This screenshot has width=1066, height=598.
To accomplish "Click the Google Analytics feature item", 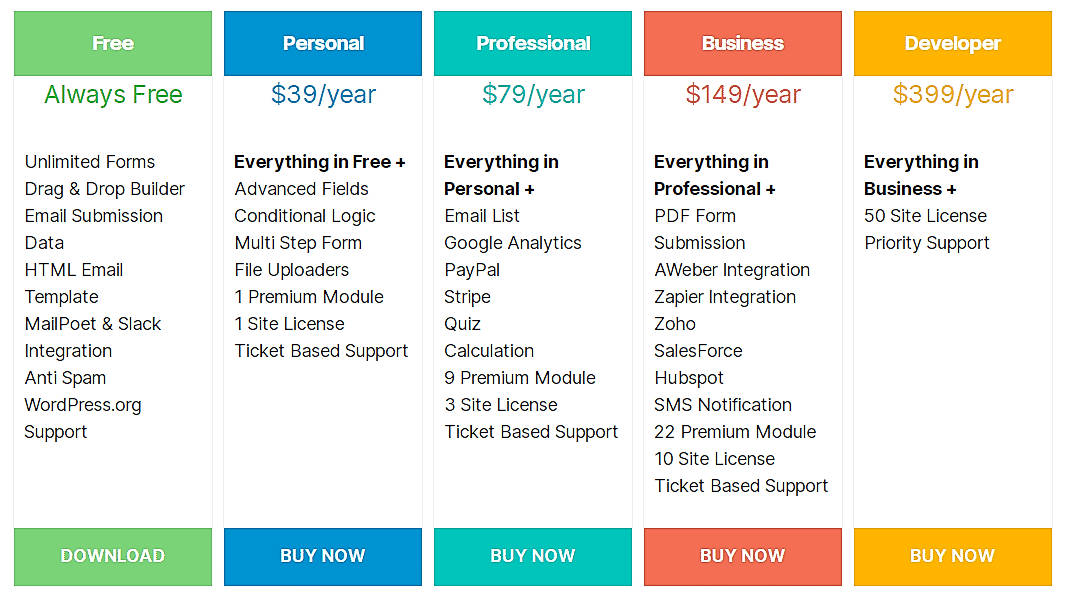I will click(x=513, y=242).
